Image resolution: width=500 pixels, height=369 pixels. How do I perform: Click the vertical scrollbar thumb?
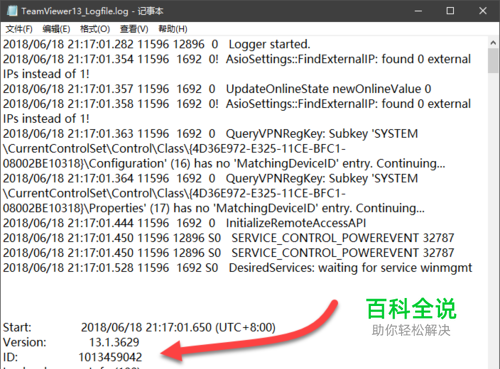point(493,61)
